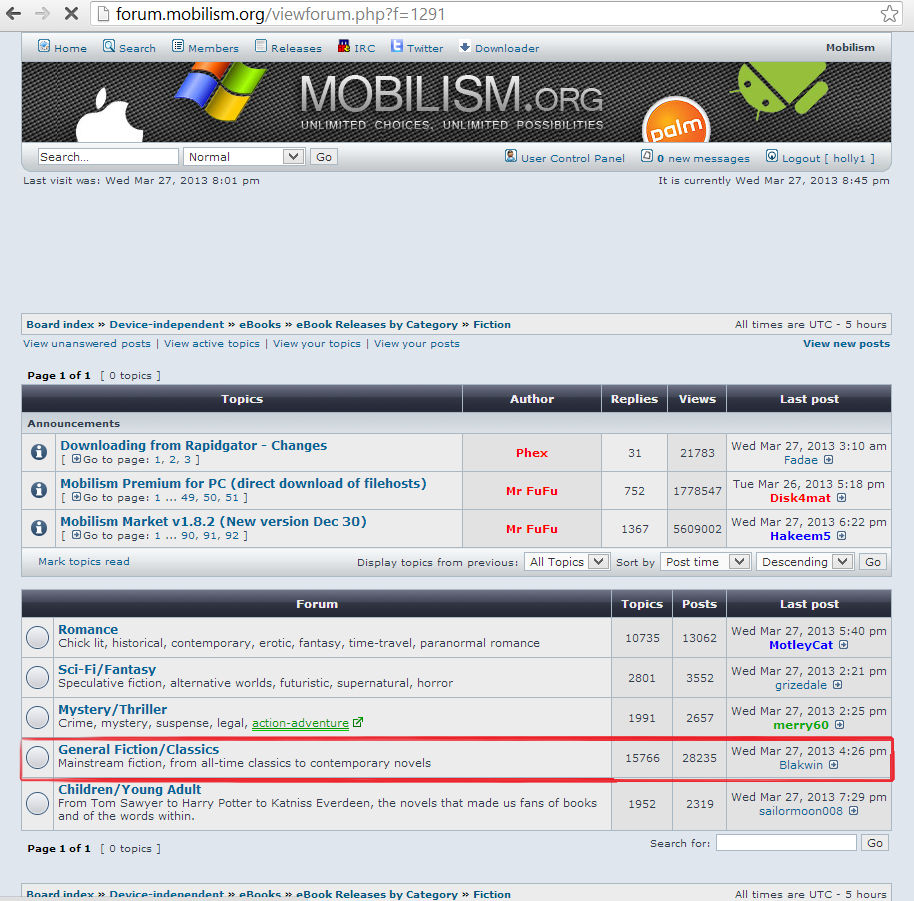Click the Logout icon
The height and width of the screenshot is (901, 914).
click(x=772, y=156)
